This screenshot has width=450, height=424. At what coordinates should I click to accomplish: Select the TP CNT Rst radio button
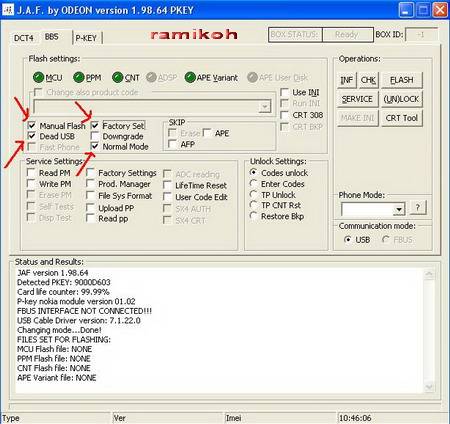coord(253,205)
